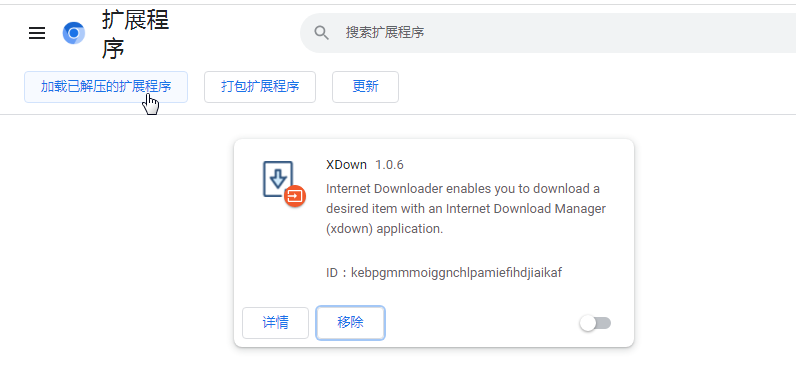Focus the 搜索扩展程序 search field

tap(548, 33)
